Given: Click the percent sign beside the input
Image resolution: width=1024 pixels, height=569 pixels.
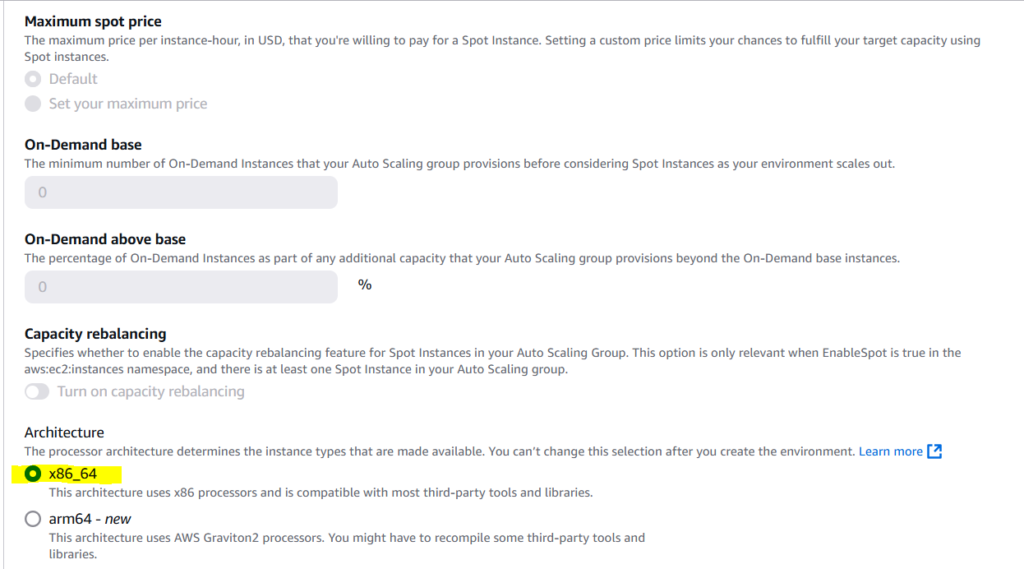Looking at the screenshot, I should (x=364, y=285).
